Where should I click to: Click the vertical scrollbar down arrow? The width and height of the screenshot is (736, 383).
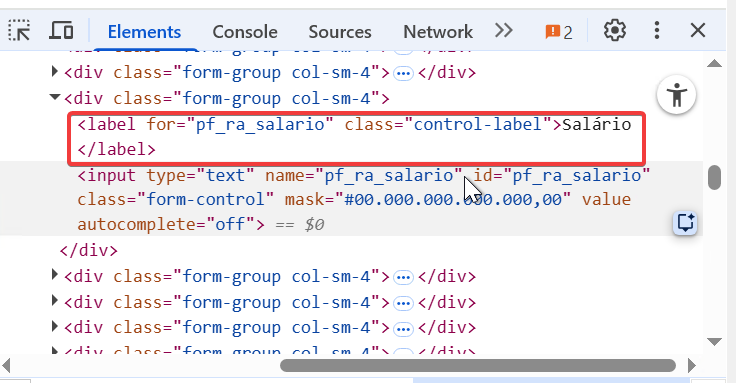(714, 342)
